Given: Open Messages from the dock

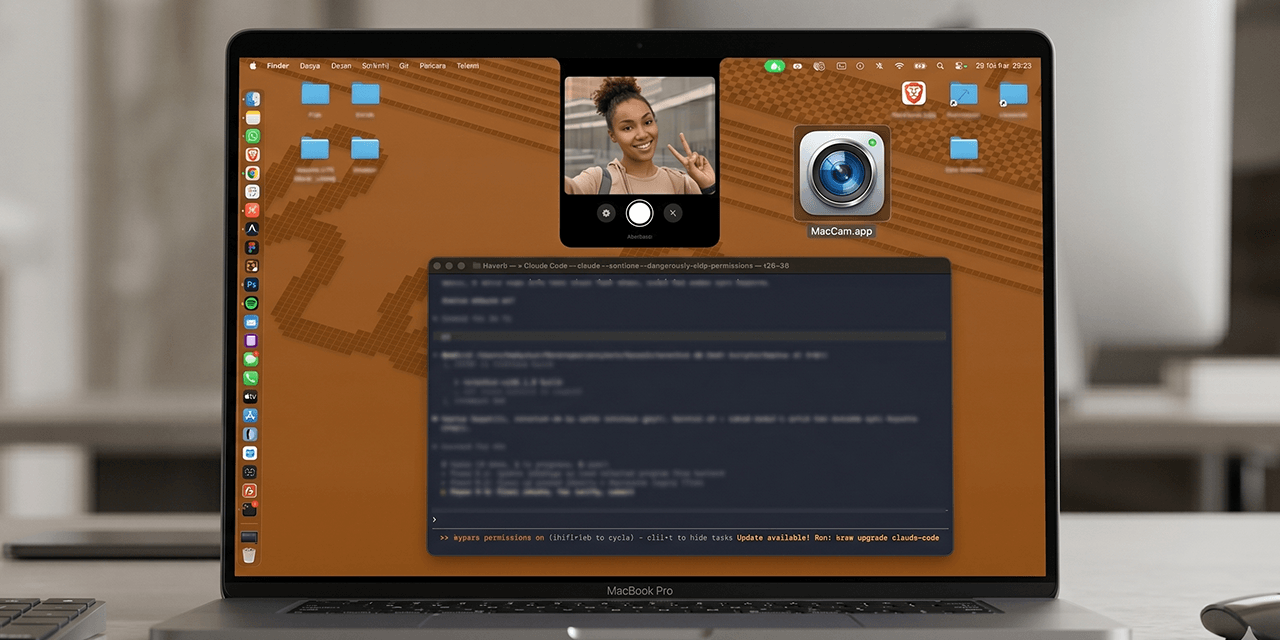Looking at the screenshot, I should click(x=252, y=359).
